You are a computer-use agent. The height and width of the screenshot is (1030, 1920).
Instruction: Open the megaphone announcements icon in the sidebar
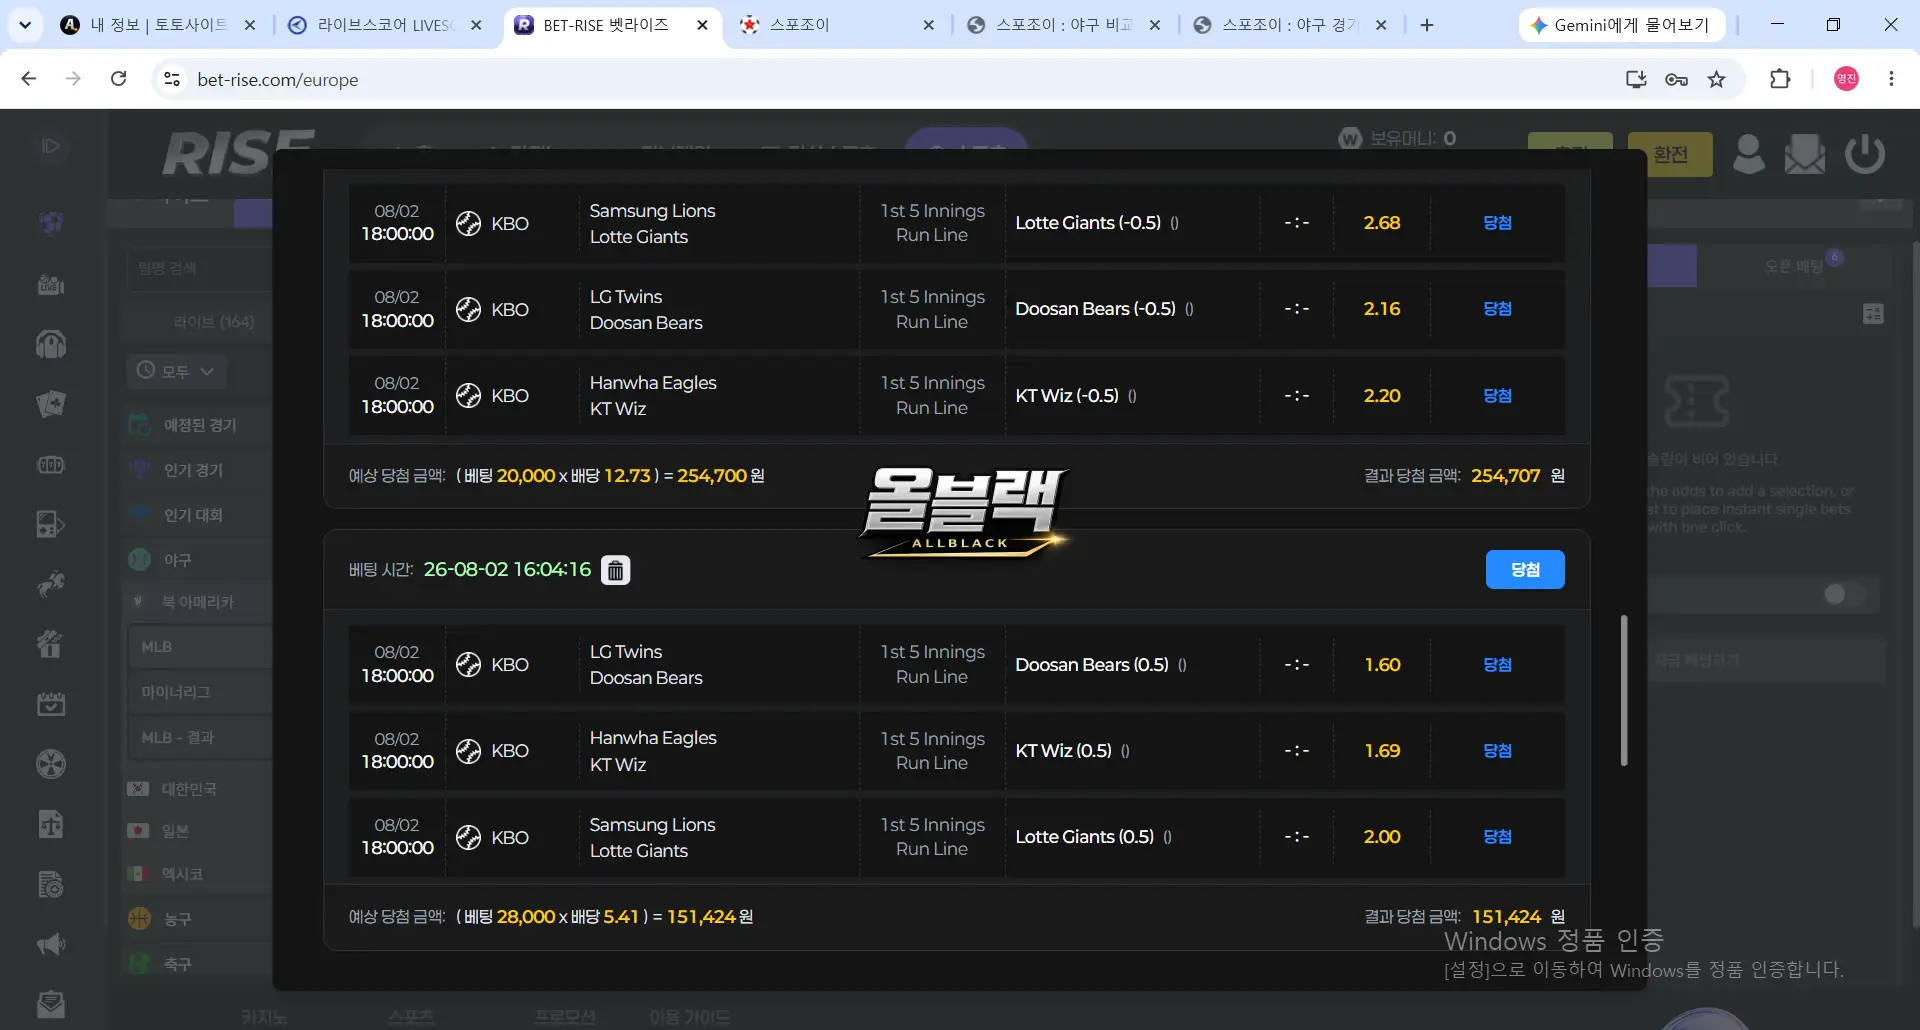click(x=51, y=944)
